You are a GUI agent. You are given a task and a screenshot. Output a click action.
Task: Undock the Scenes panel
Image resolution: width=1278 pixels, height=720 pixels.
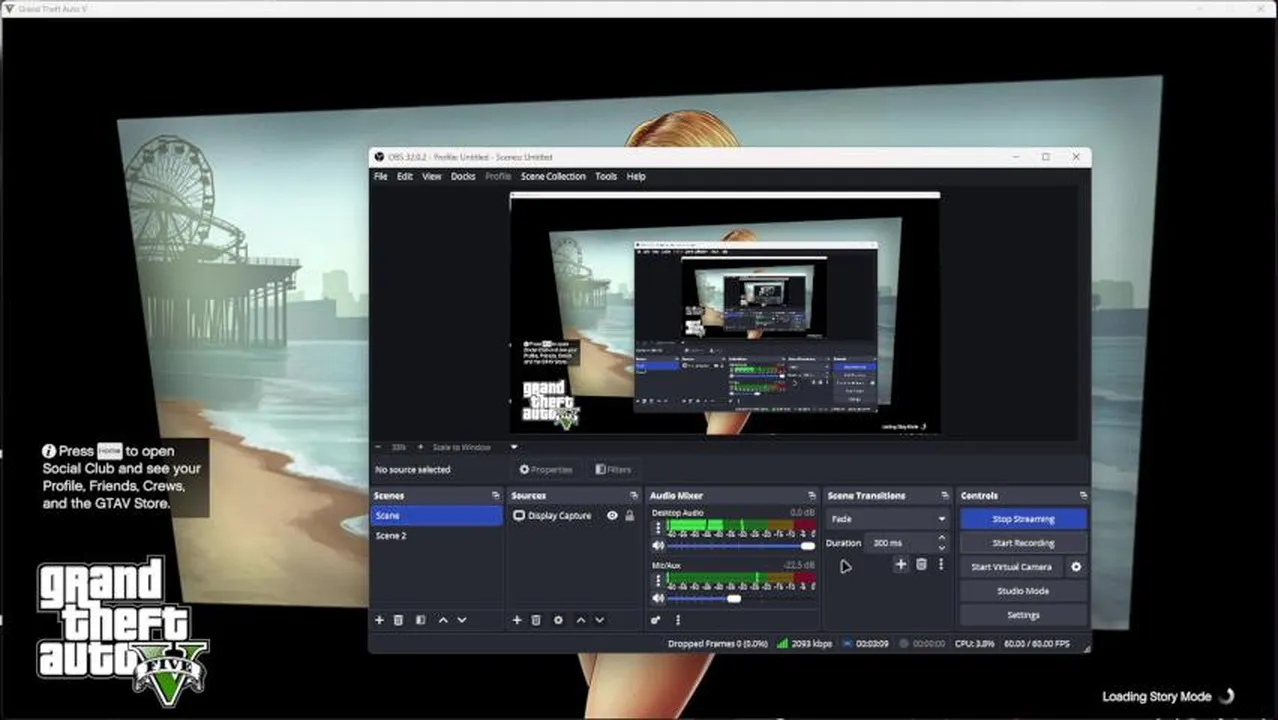[495, 496]
